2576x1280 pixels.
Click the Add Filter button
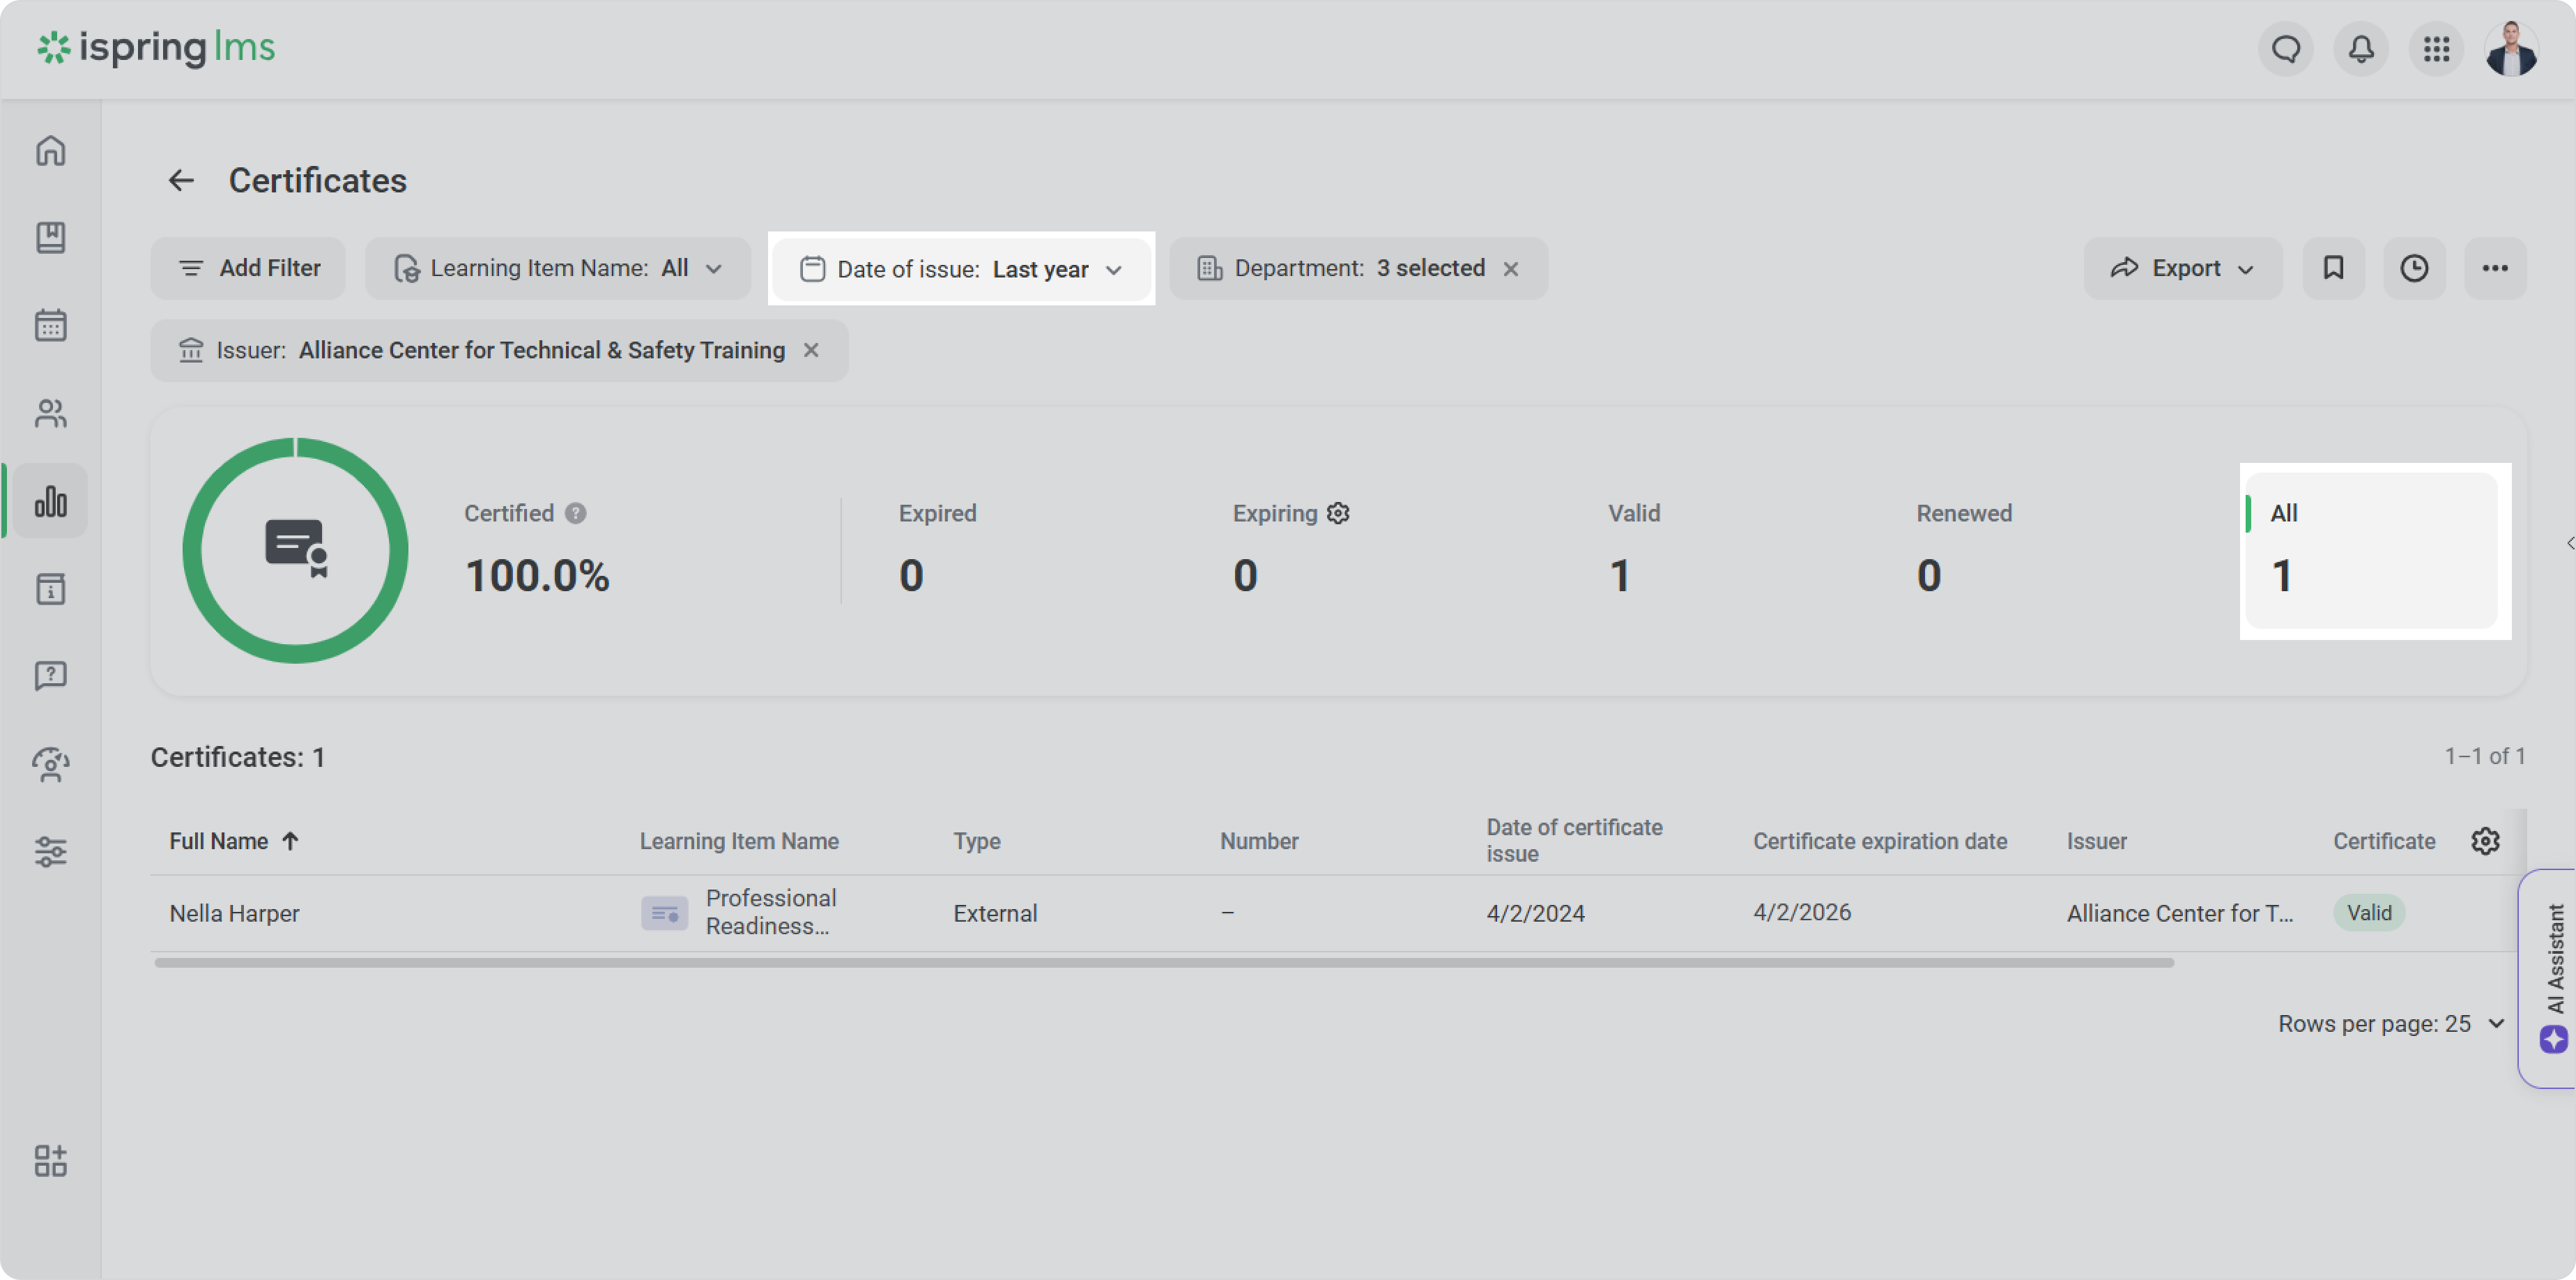(x=248, y=268)
